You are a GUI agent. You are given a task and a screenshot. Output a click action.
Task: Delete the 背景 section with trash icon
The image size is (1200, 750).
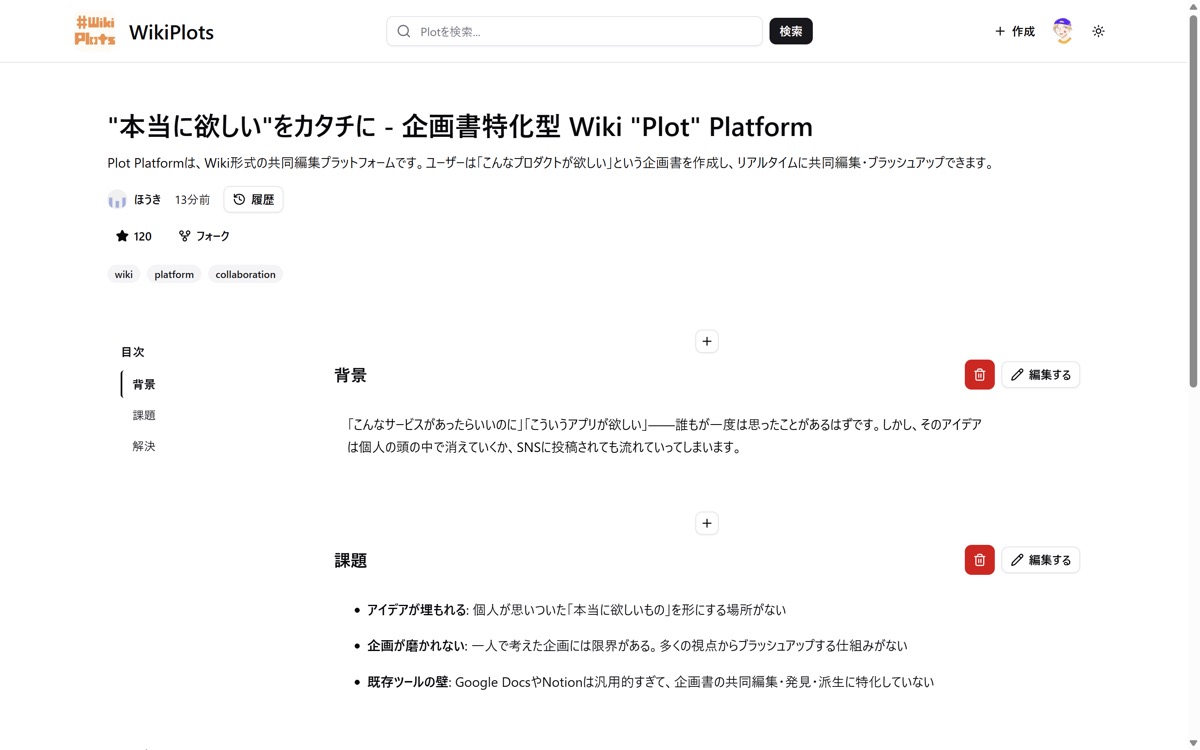click(980, 375)
